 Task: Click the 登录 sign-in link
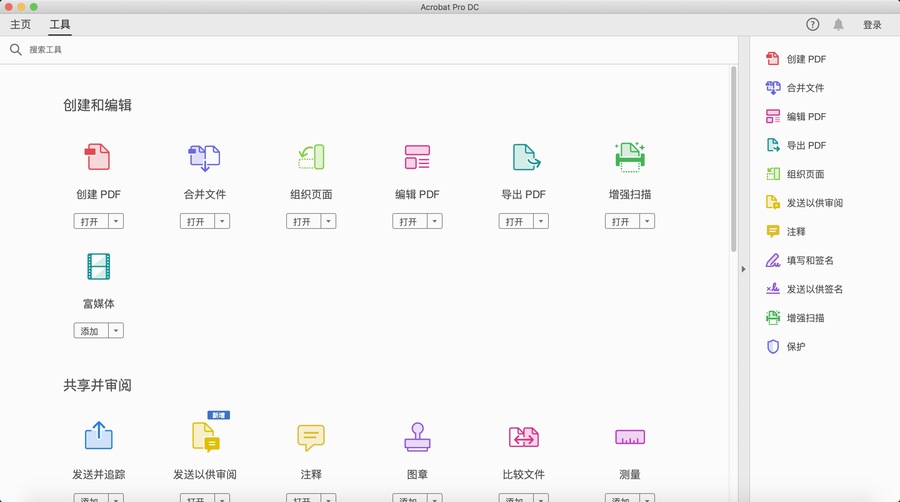coord(872,25)
